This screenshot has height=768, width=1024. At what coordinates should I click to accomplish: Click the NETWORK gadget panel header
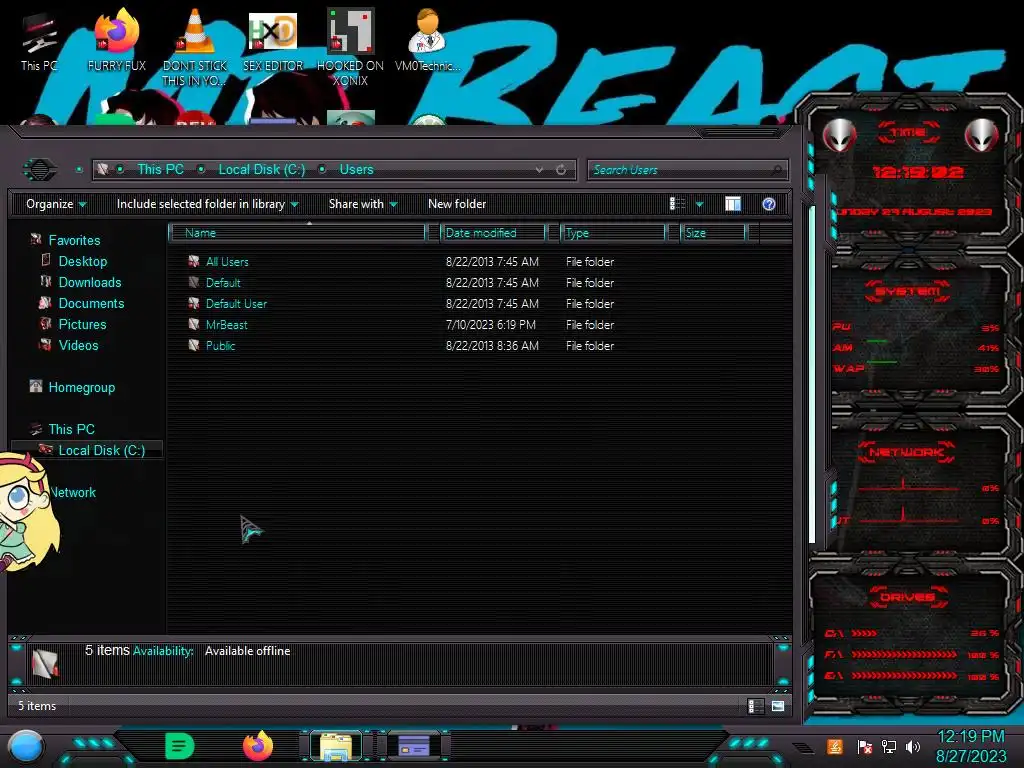pyautogui.click(x=906, y=452)
